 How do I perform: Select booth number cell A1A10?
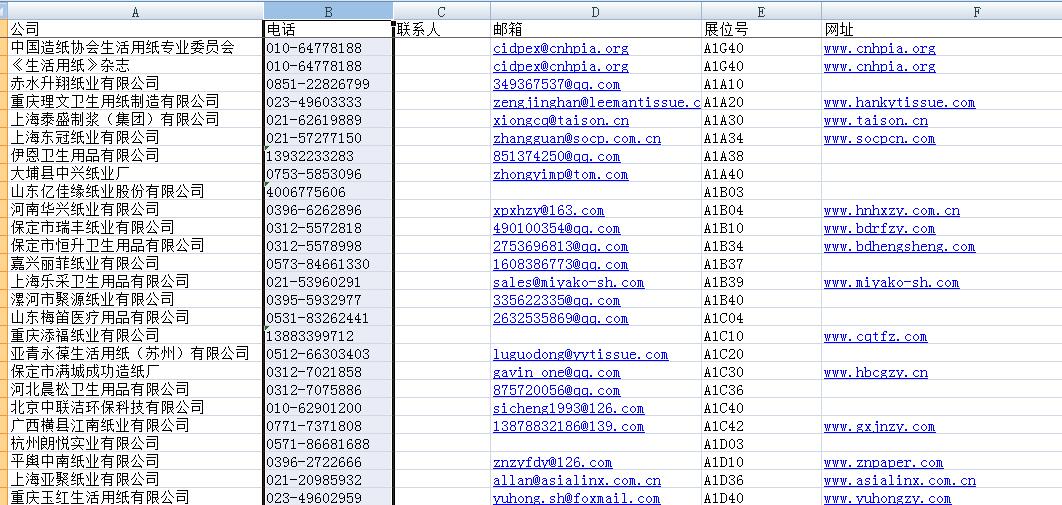761,84
